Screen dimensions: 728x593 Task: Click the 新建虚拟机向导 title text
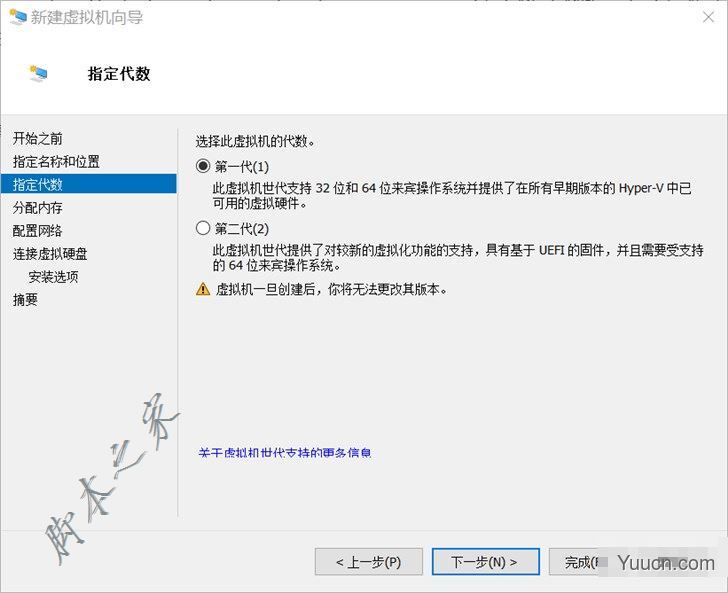(87, 18)
